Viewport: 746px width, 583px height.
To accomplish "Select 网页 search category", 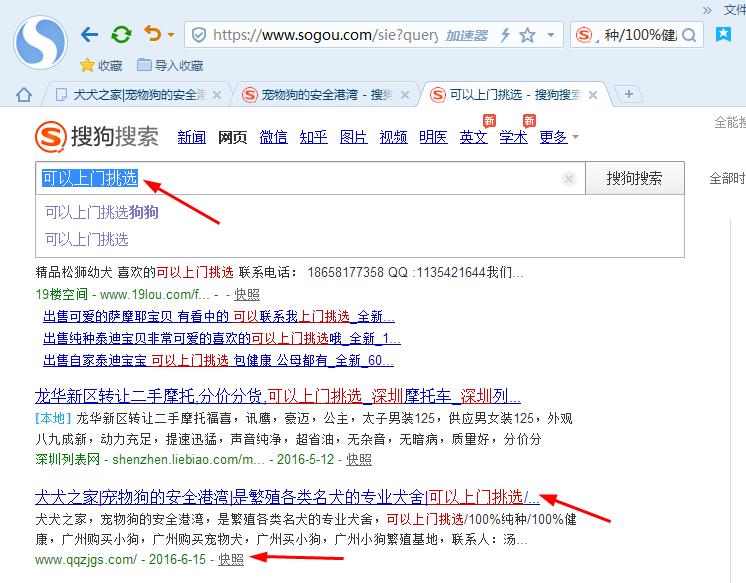I will (x=232, y=137).
